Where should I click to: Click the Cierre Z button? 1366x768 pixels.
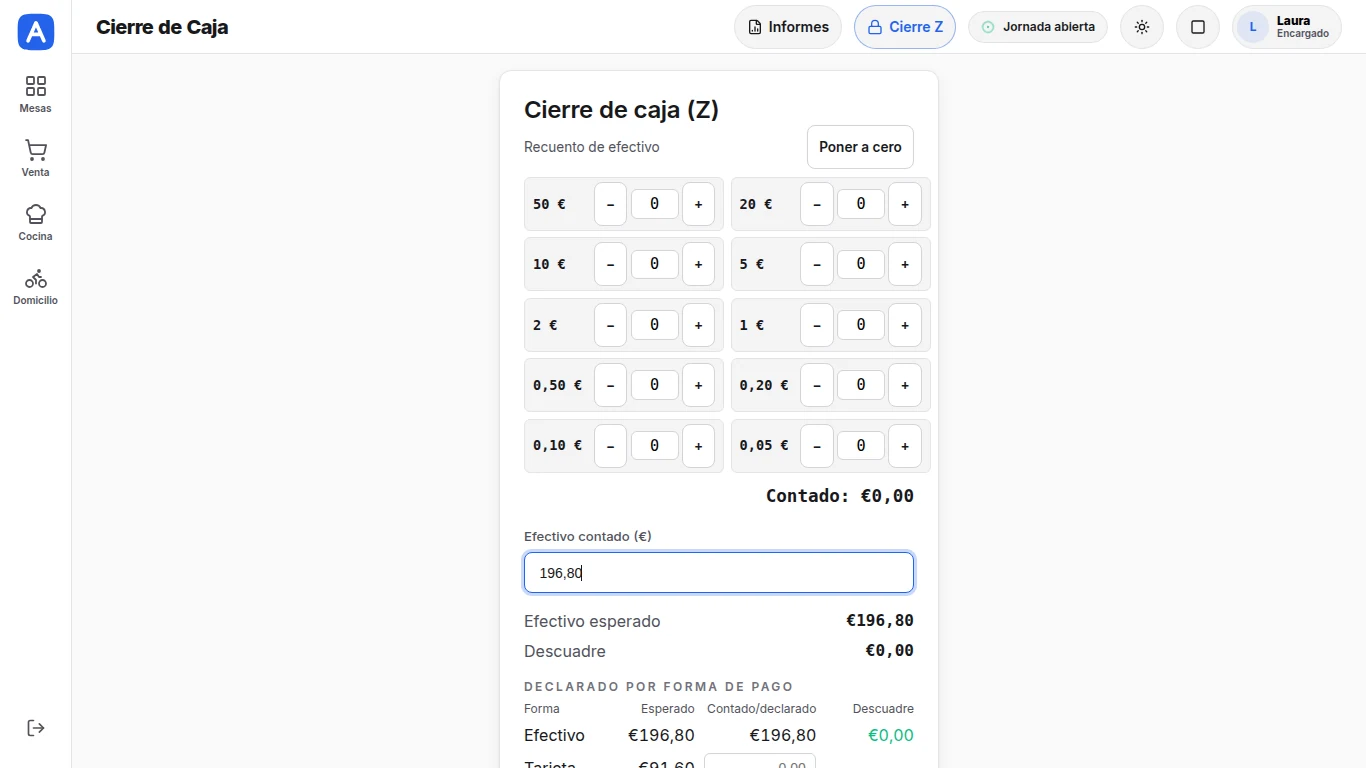click(905, 27)
